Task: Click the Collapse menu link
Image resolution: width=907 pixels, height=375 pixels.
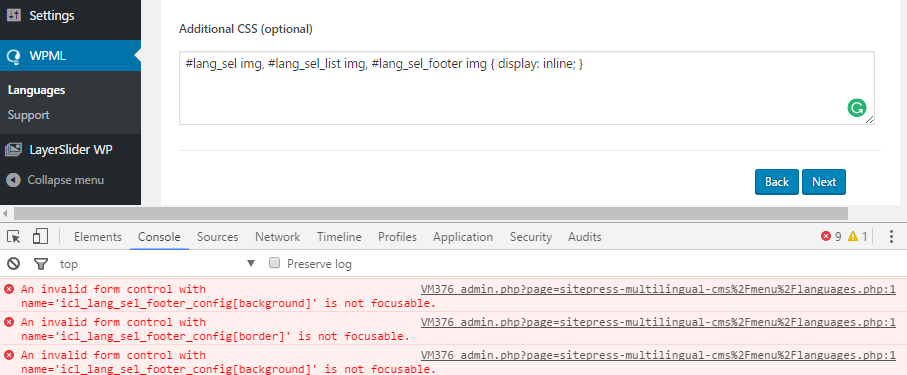Action: [65, 180]
